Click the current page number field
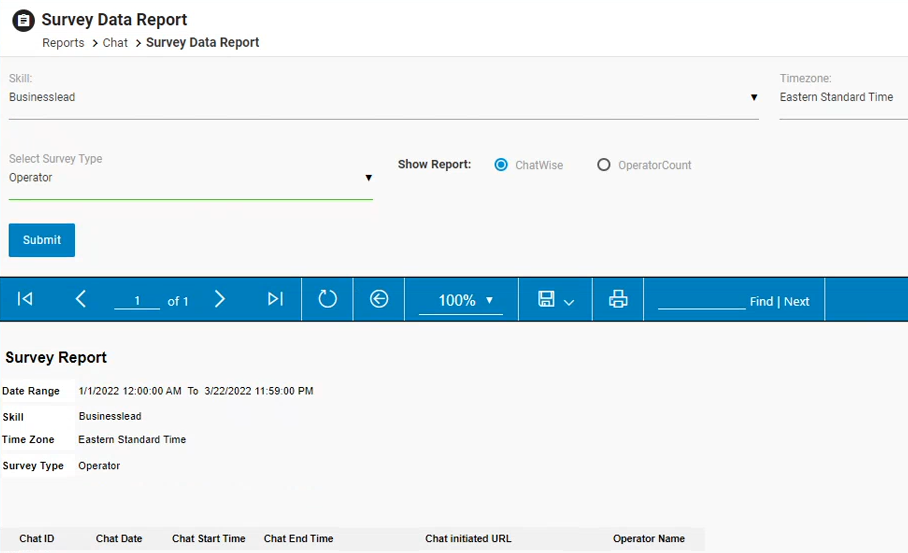 coord(137,301)
